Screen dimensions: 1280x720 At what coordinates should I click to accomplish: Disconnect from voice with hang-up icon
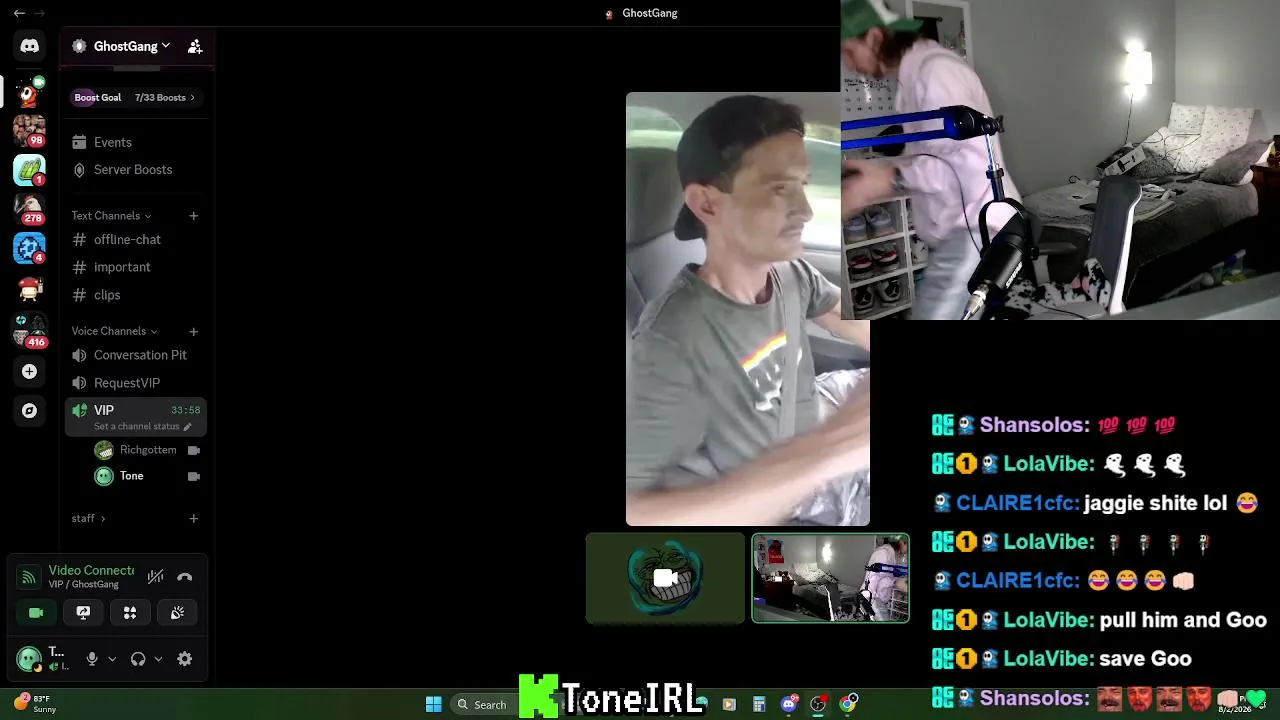[x=185, y=577]
